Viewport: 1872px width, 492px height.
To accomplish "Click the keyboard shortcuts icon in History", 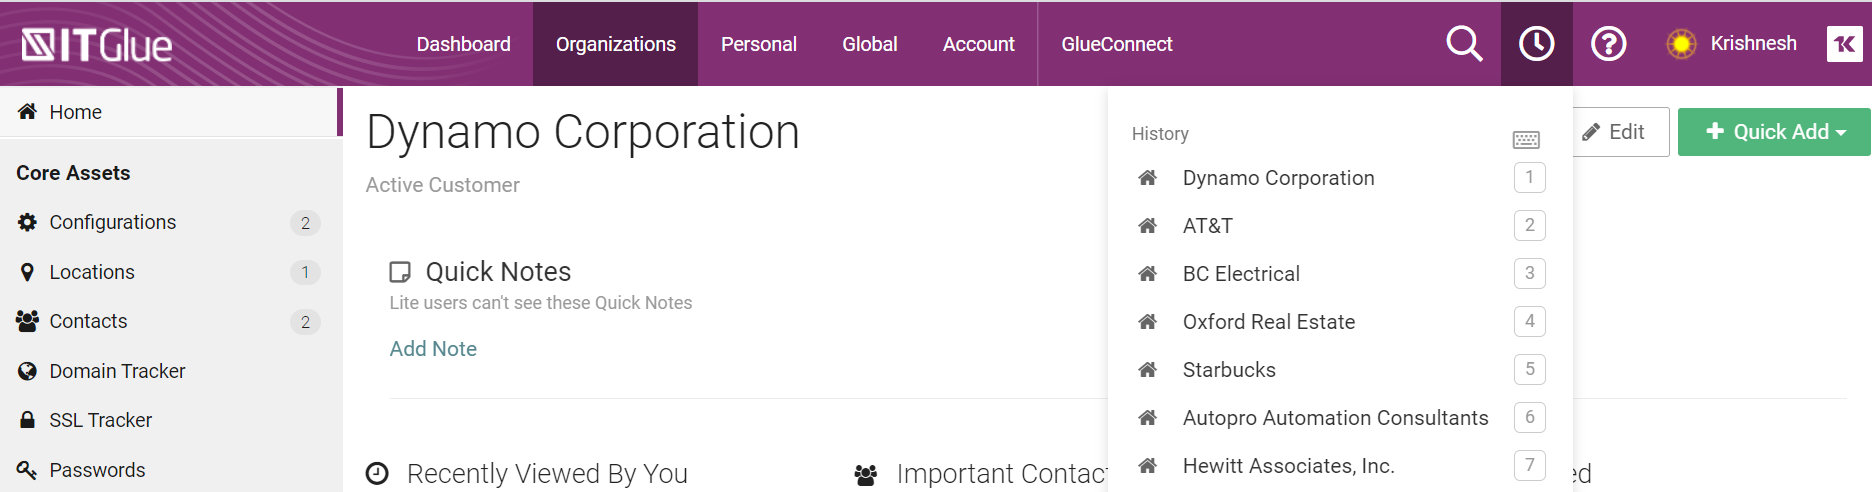I will coord(1526,140).
